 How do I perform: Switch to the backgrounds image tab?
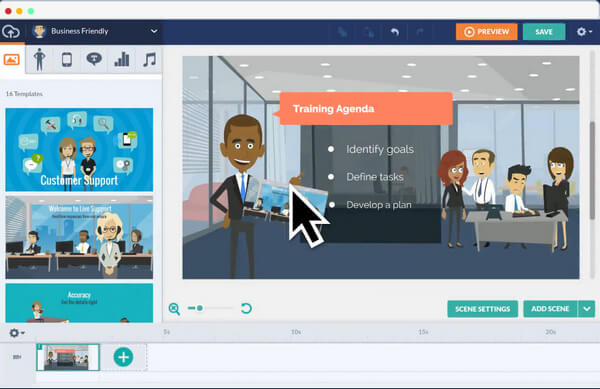12,60
